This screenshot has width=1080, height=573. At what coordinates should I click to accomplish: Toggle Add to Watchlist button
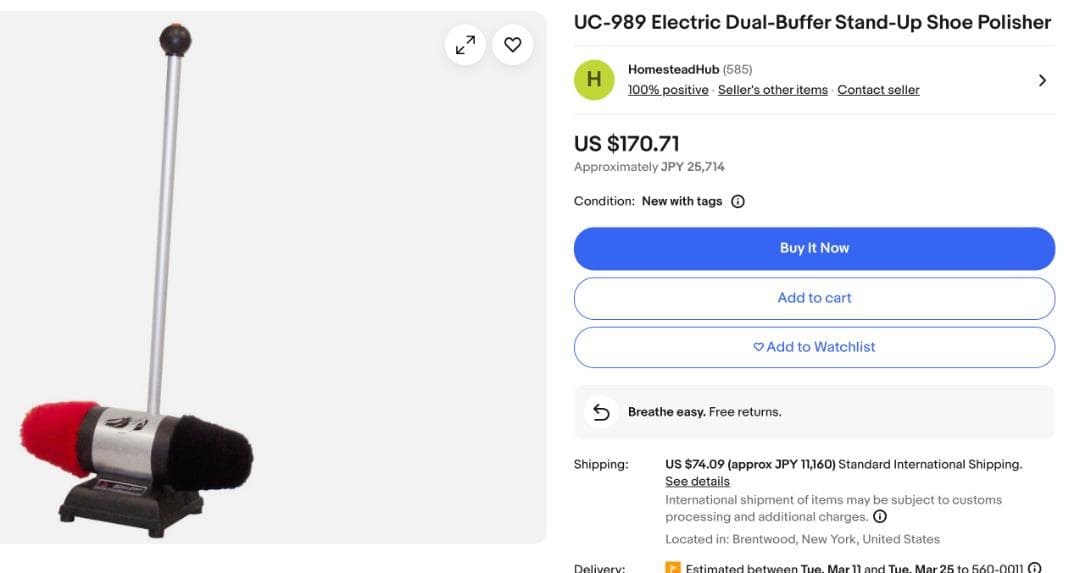tap(814, 347)
